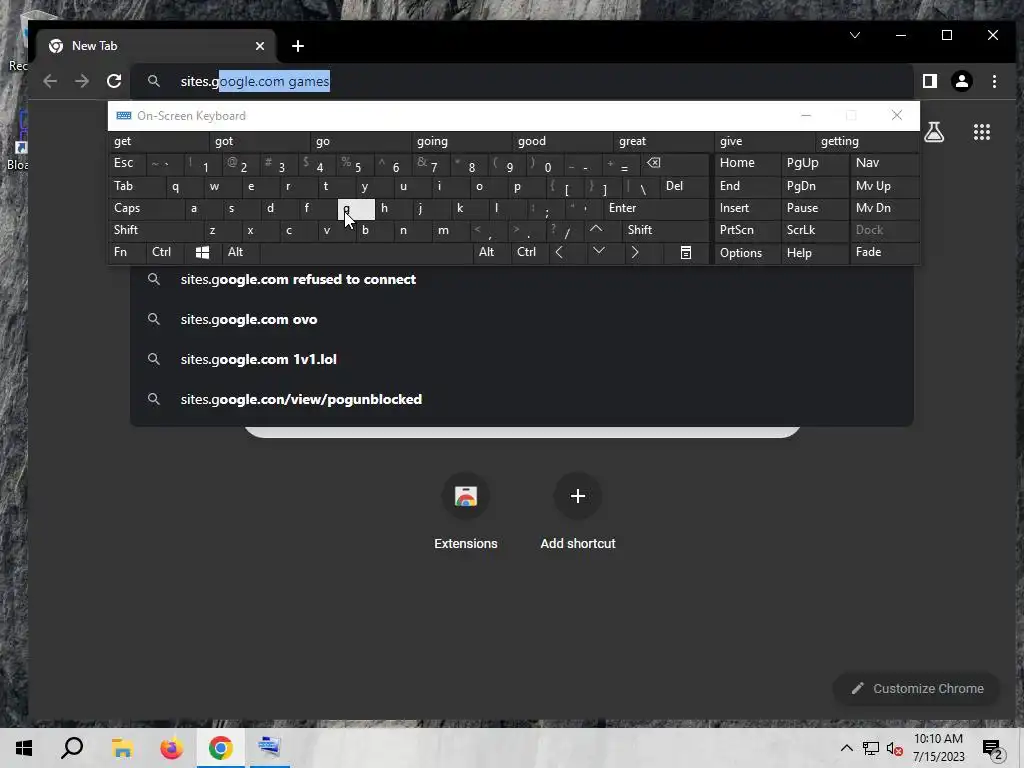Click the context menu key on the On-Screen Keyboard

pos(686,252)
